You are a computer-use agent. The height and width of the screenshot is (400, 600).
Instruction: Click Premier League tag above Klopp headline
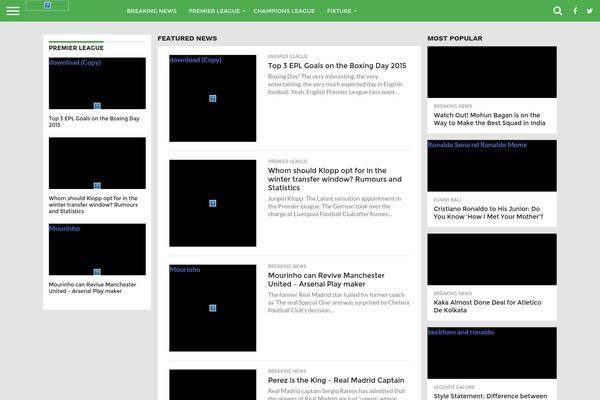pyautogui.click(x=287, y=162)
